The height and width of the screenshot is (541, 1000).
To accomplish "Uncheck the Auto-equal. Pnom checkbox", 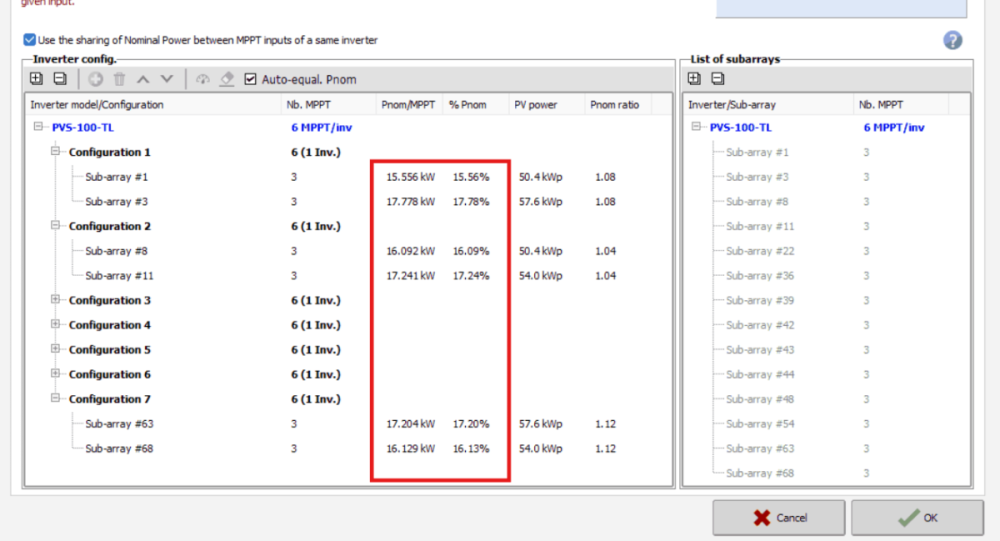I will (x=251, y=79).
